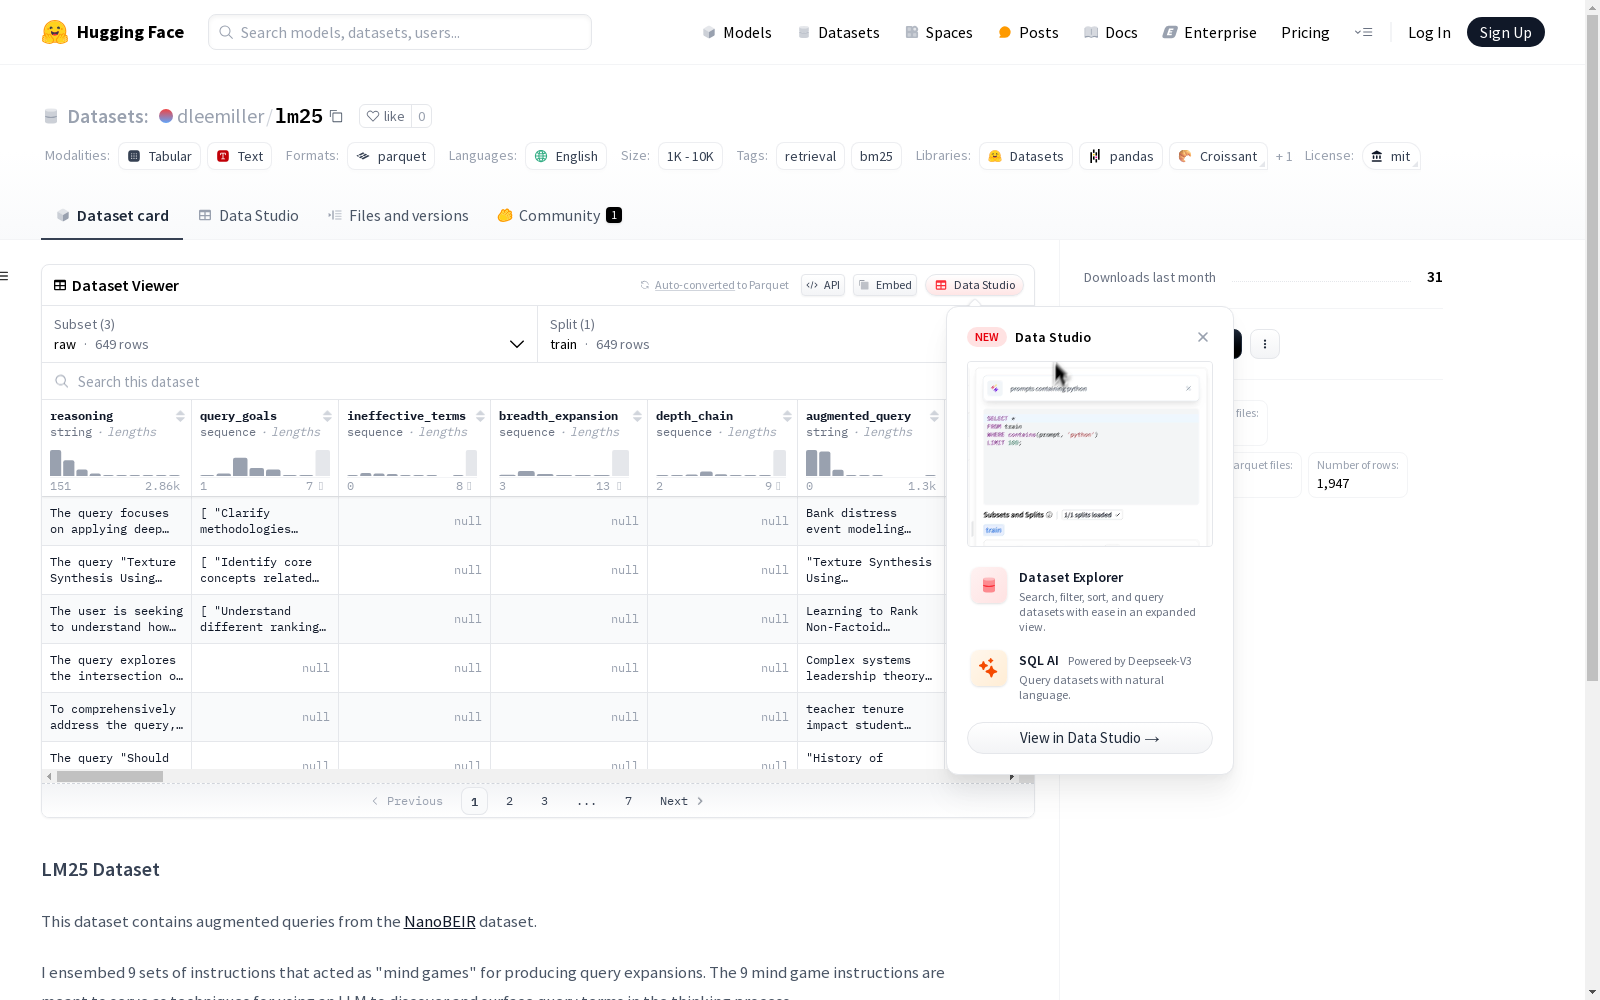Like the lm25 dataset
Image resolution: width=1600 pixels, height=1000 pixels.
(385, 116)
